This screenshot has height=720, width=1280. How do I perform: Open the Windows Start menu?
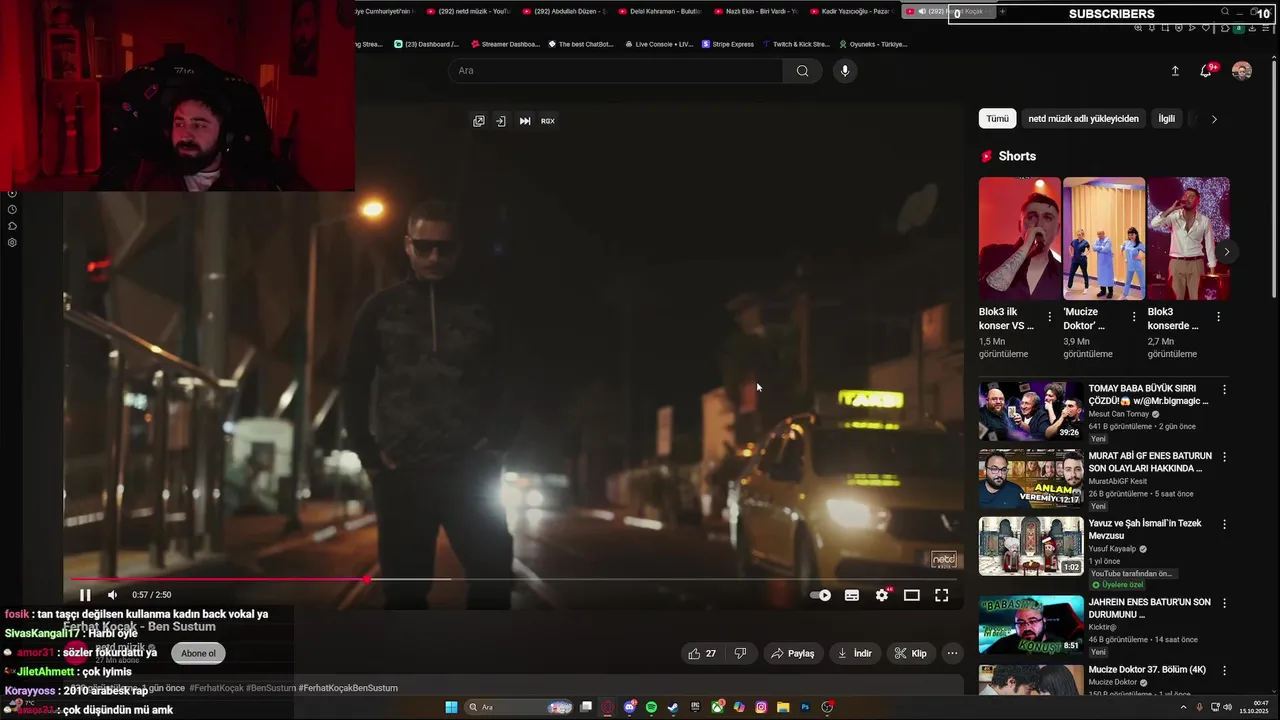(451, 707)
